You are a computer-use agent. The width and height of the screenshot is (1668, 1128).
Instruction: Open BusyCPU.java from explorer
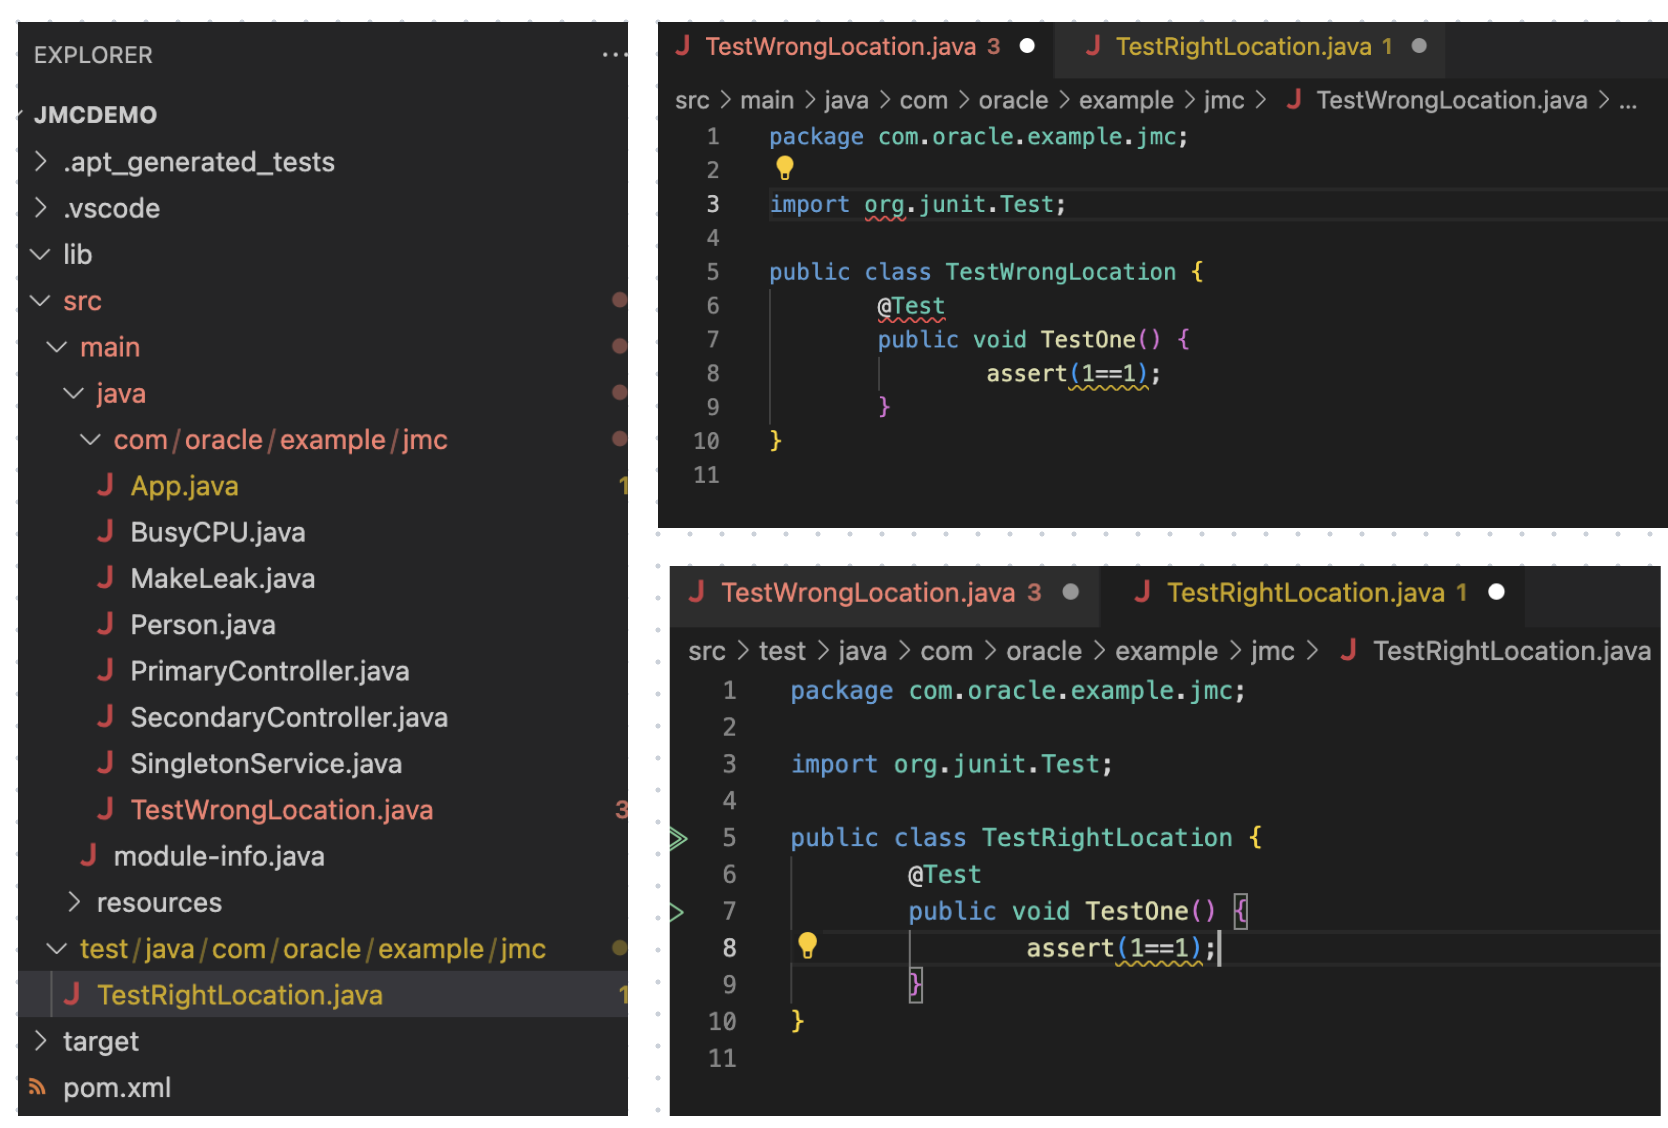pyautogui.click(x=217, y=532)
